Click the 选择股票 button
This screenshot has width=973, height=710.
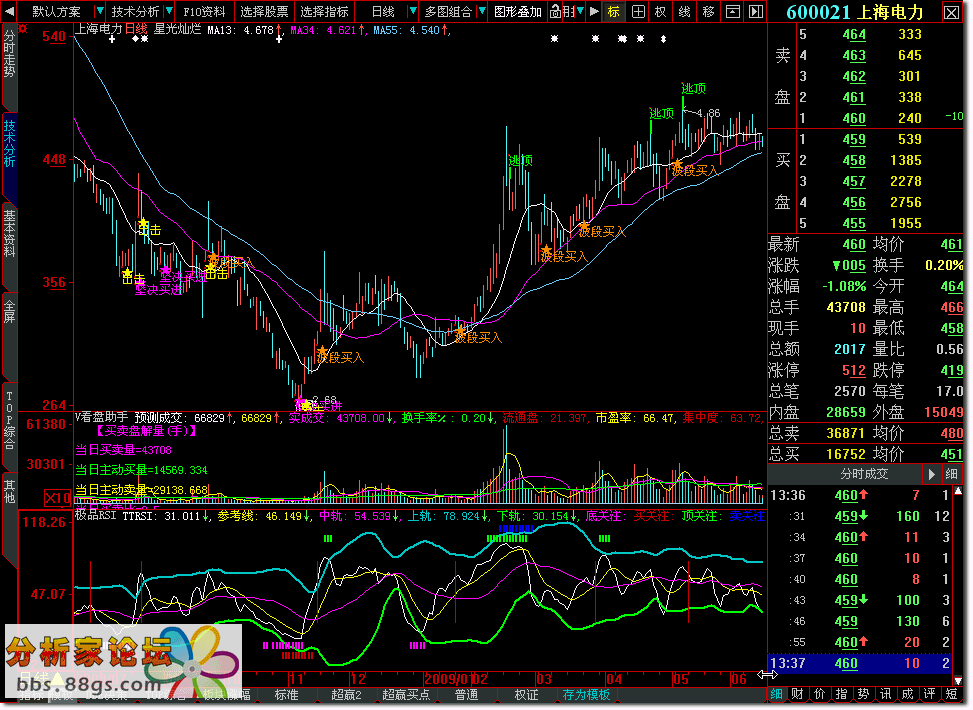coord(264,11)
